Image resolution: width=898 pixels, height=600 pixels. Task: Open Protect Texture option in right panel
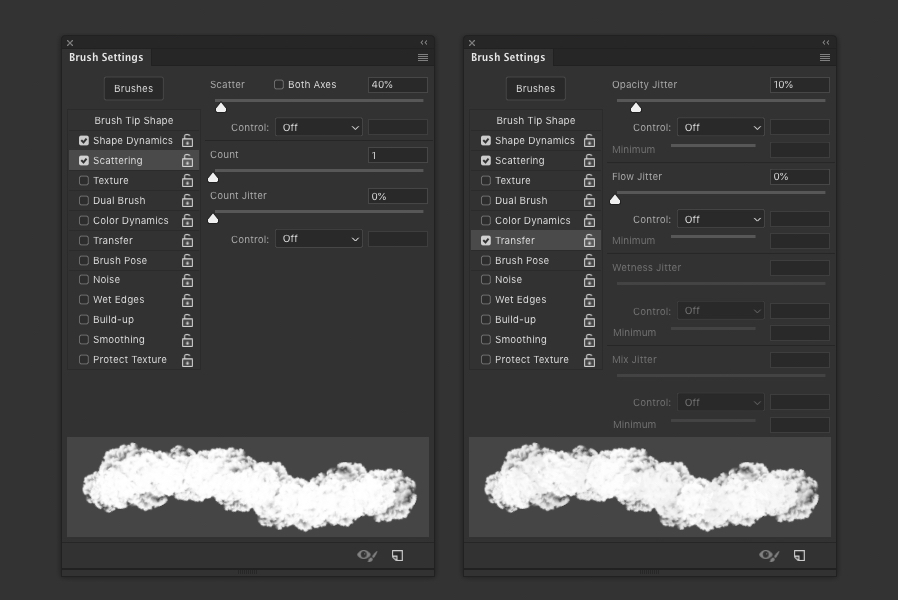532,360
